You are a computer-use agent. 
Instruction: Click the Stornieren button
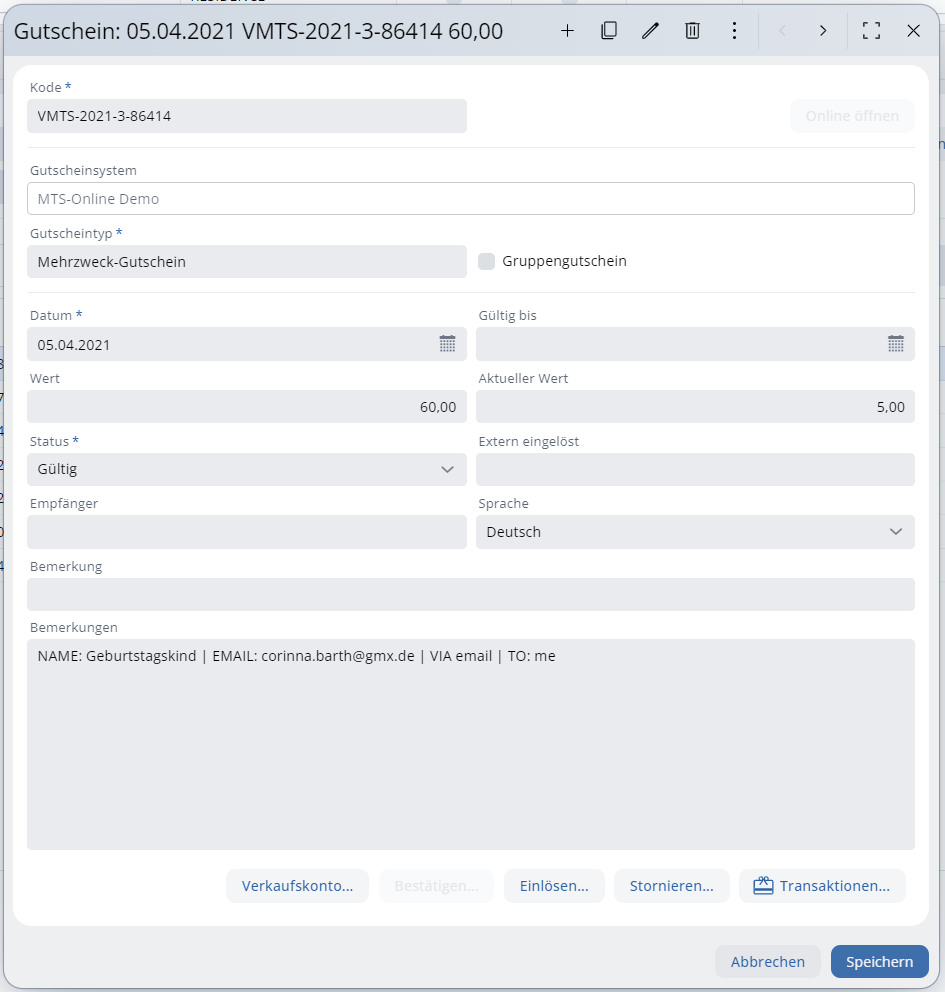coord(671,886)
